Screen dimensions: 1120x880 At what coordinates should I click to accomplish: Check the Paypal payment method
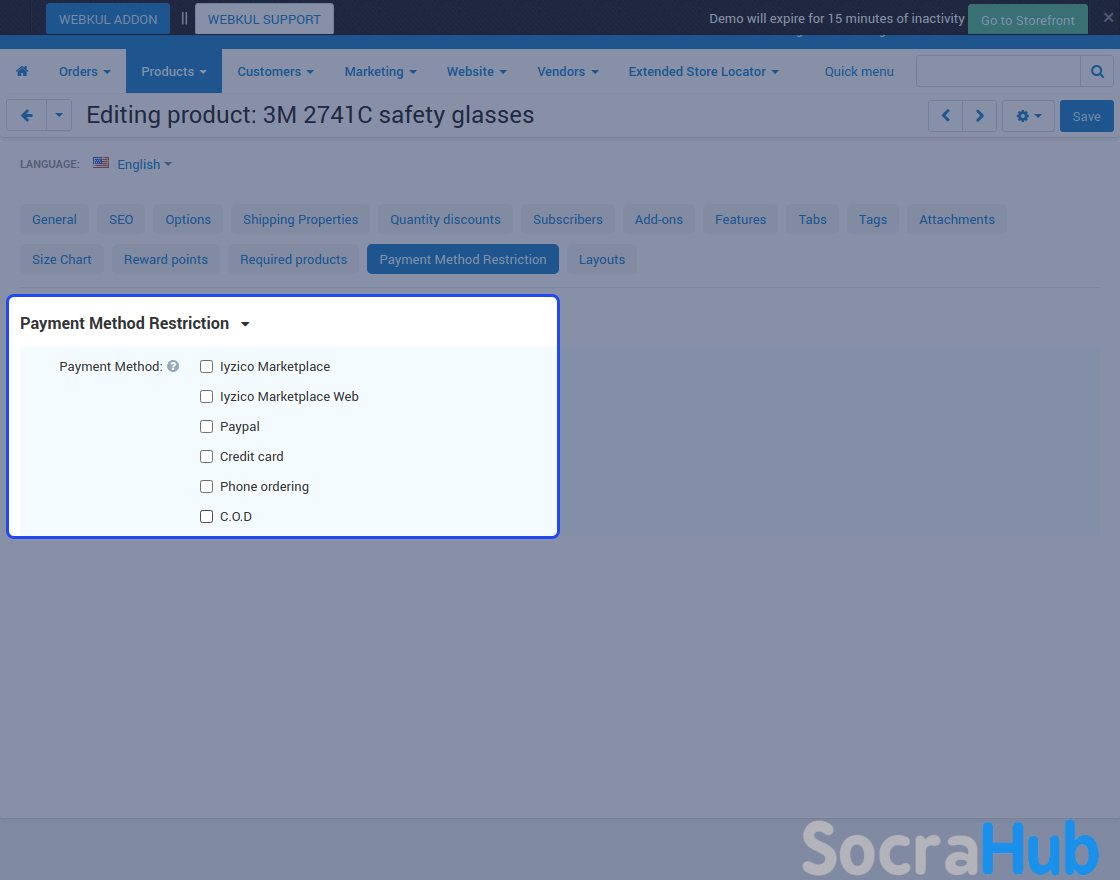click(207, 427)
